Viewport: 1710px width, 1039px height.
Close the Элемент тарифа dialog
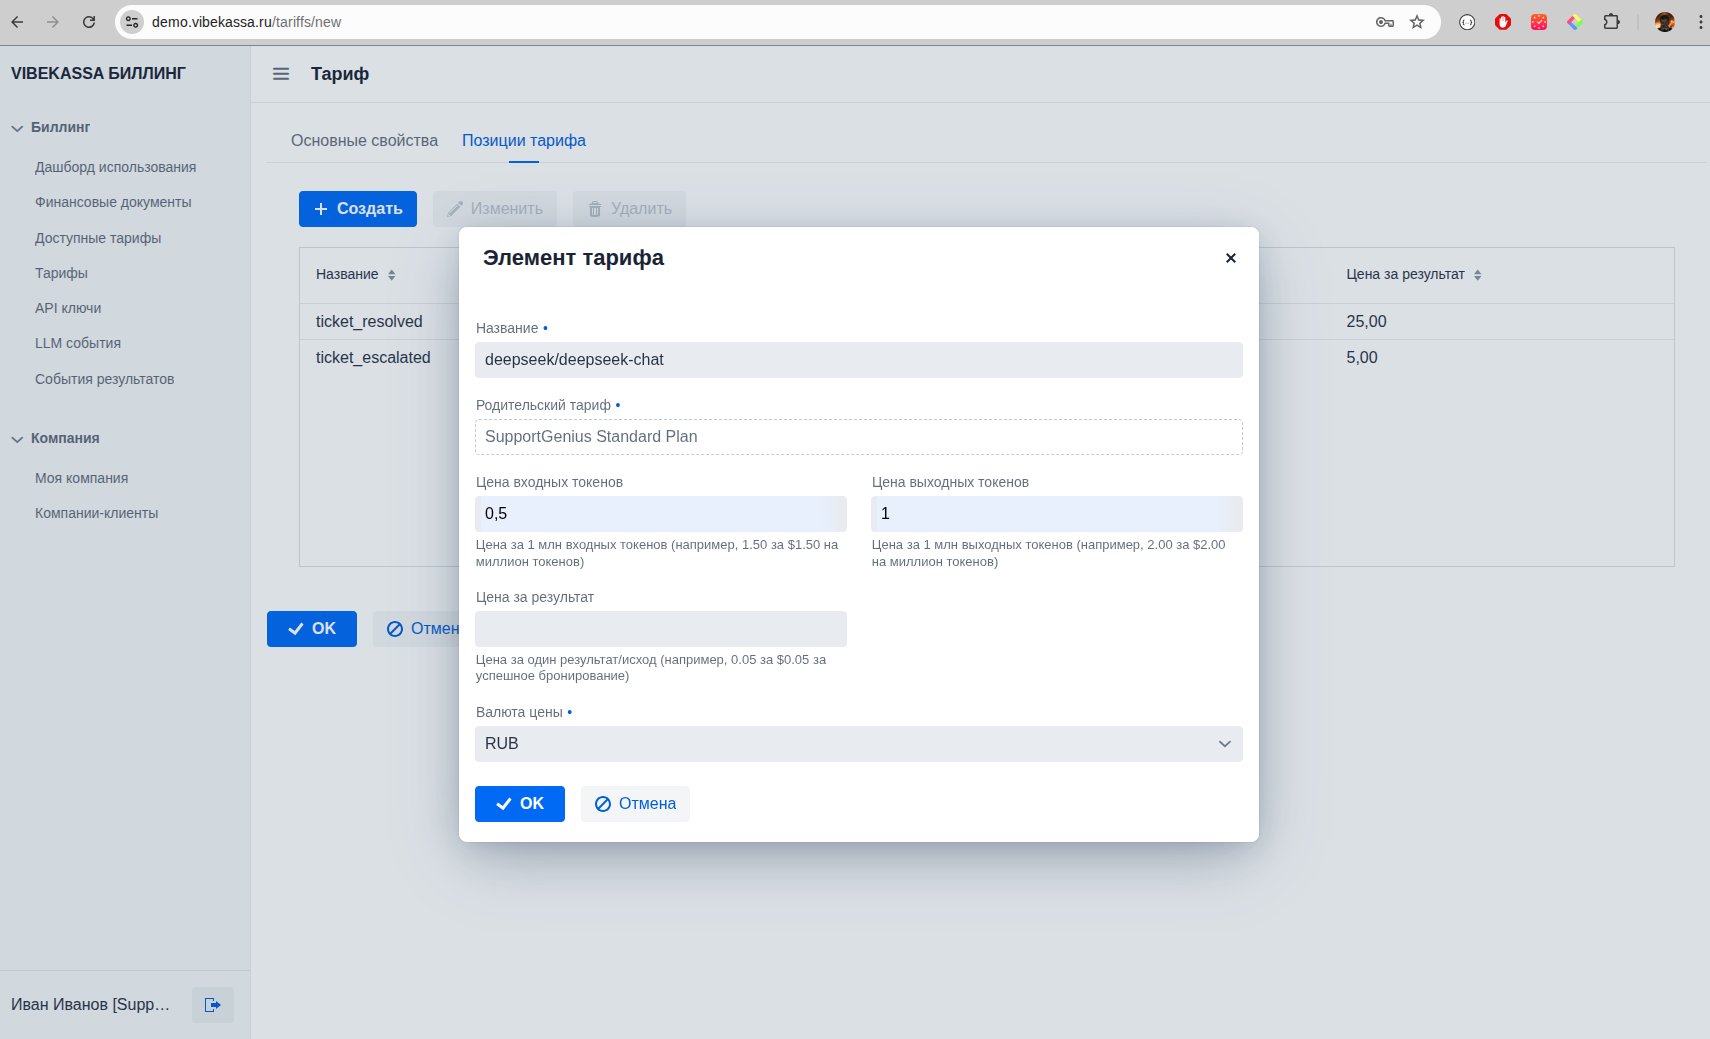[x=1230, y=258]
